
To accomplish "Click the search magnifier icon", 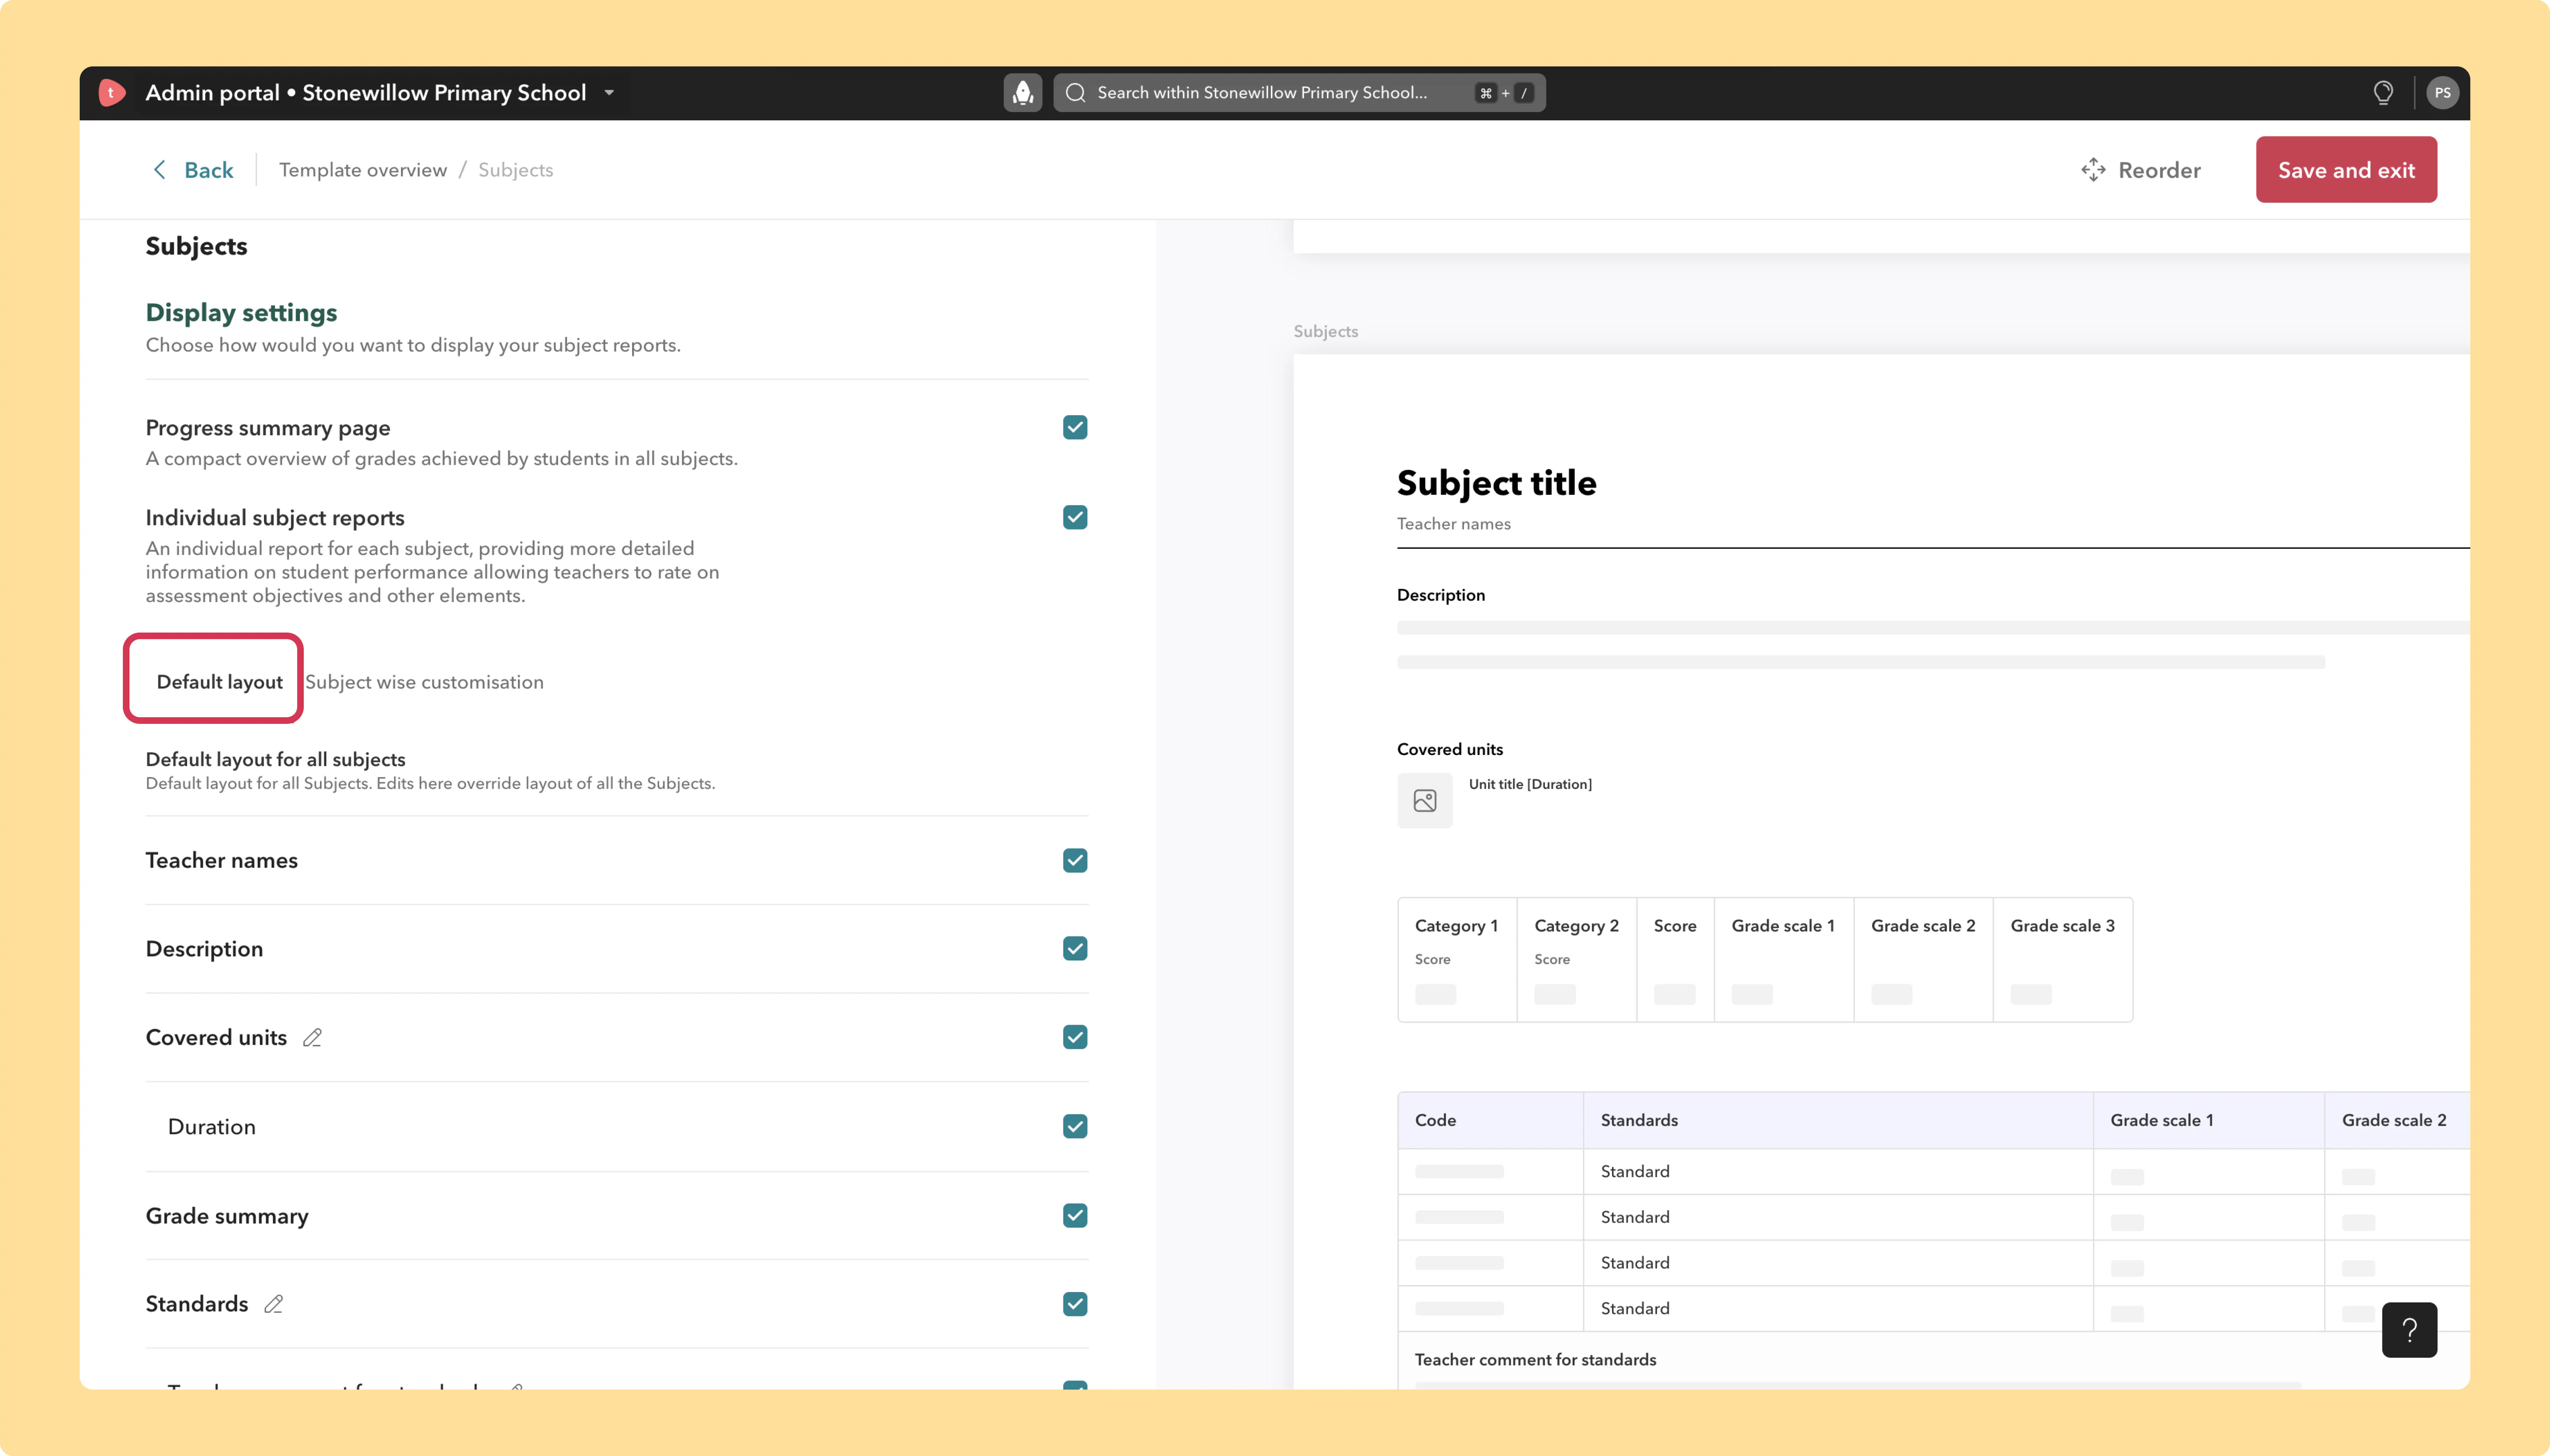I will [1076, 93].
